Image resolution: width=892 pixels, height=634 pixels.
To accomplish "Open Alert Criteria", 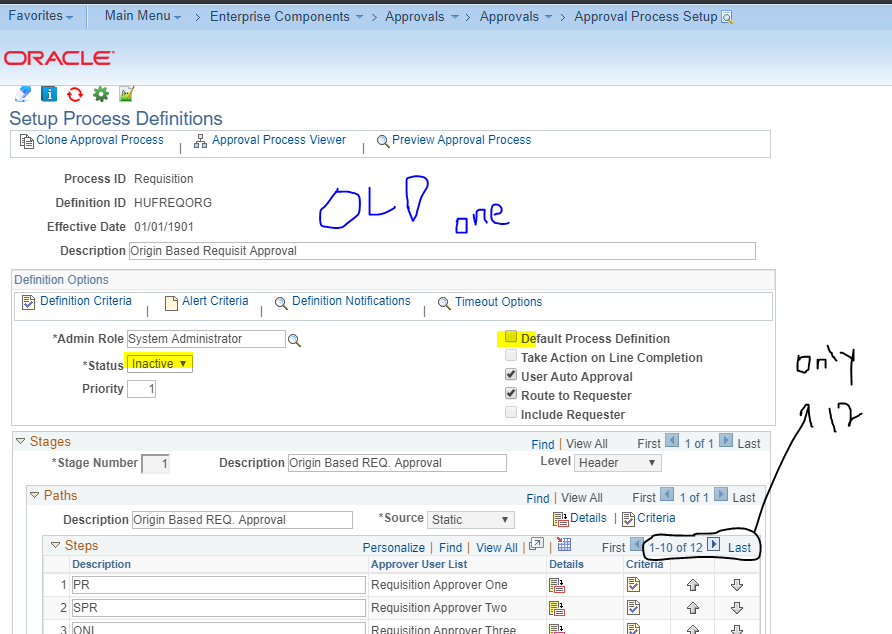I will pyautogui.click(x=214, y=301).
